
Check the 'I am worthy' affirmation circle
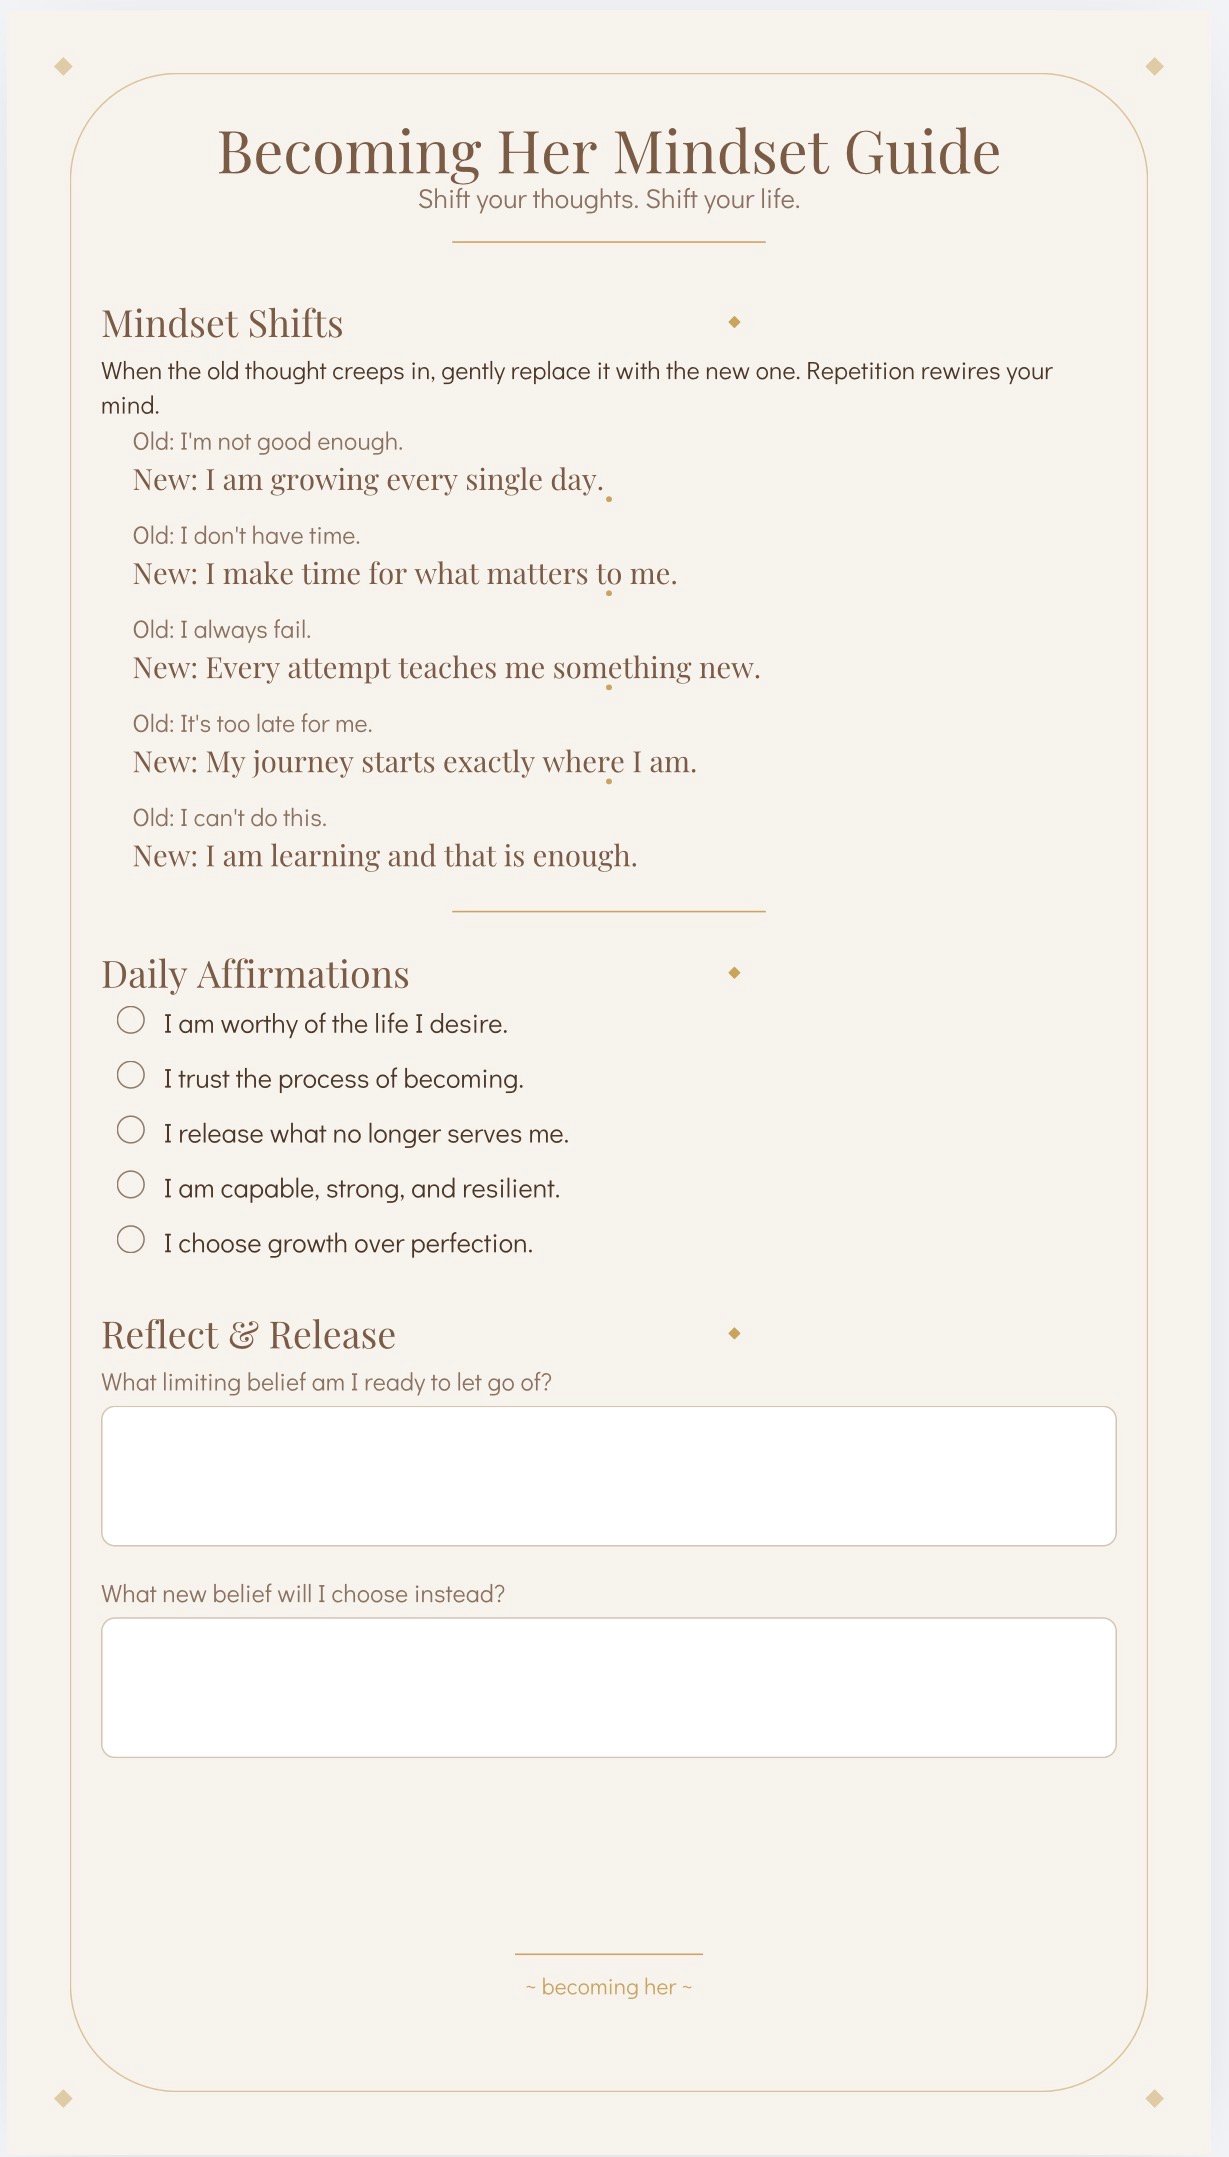point(131,1020)
